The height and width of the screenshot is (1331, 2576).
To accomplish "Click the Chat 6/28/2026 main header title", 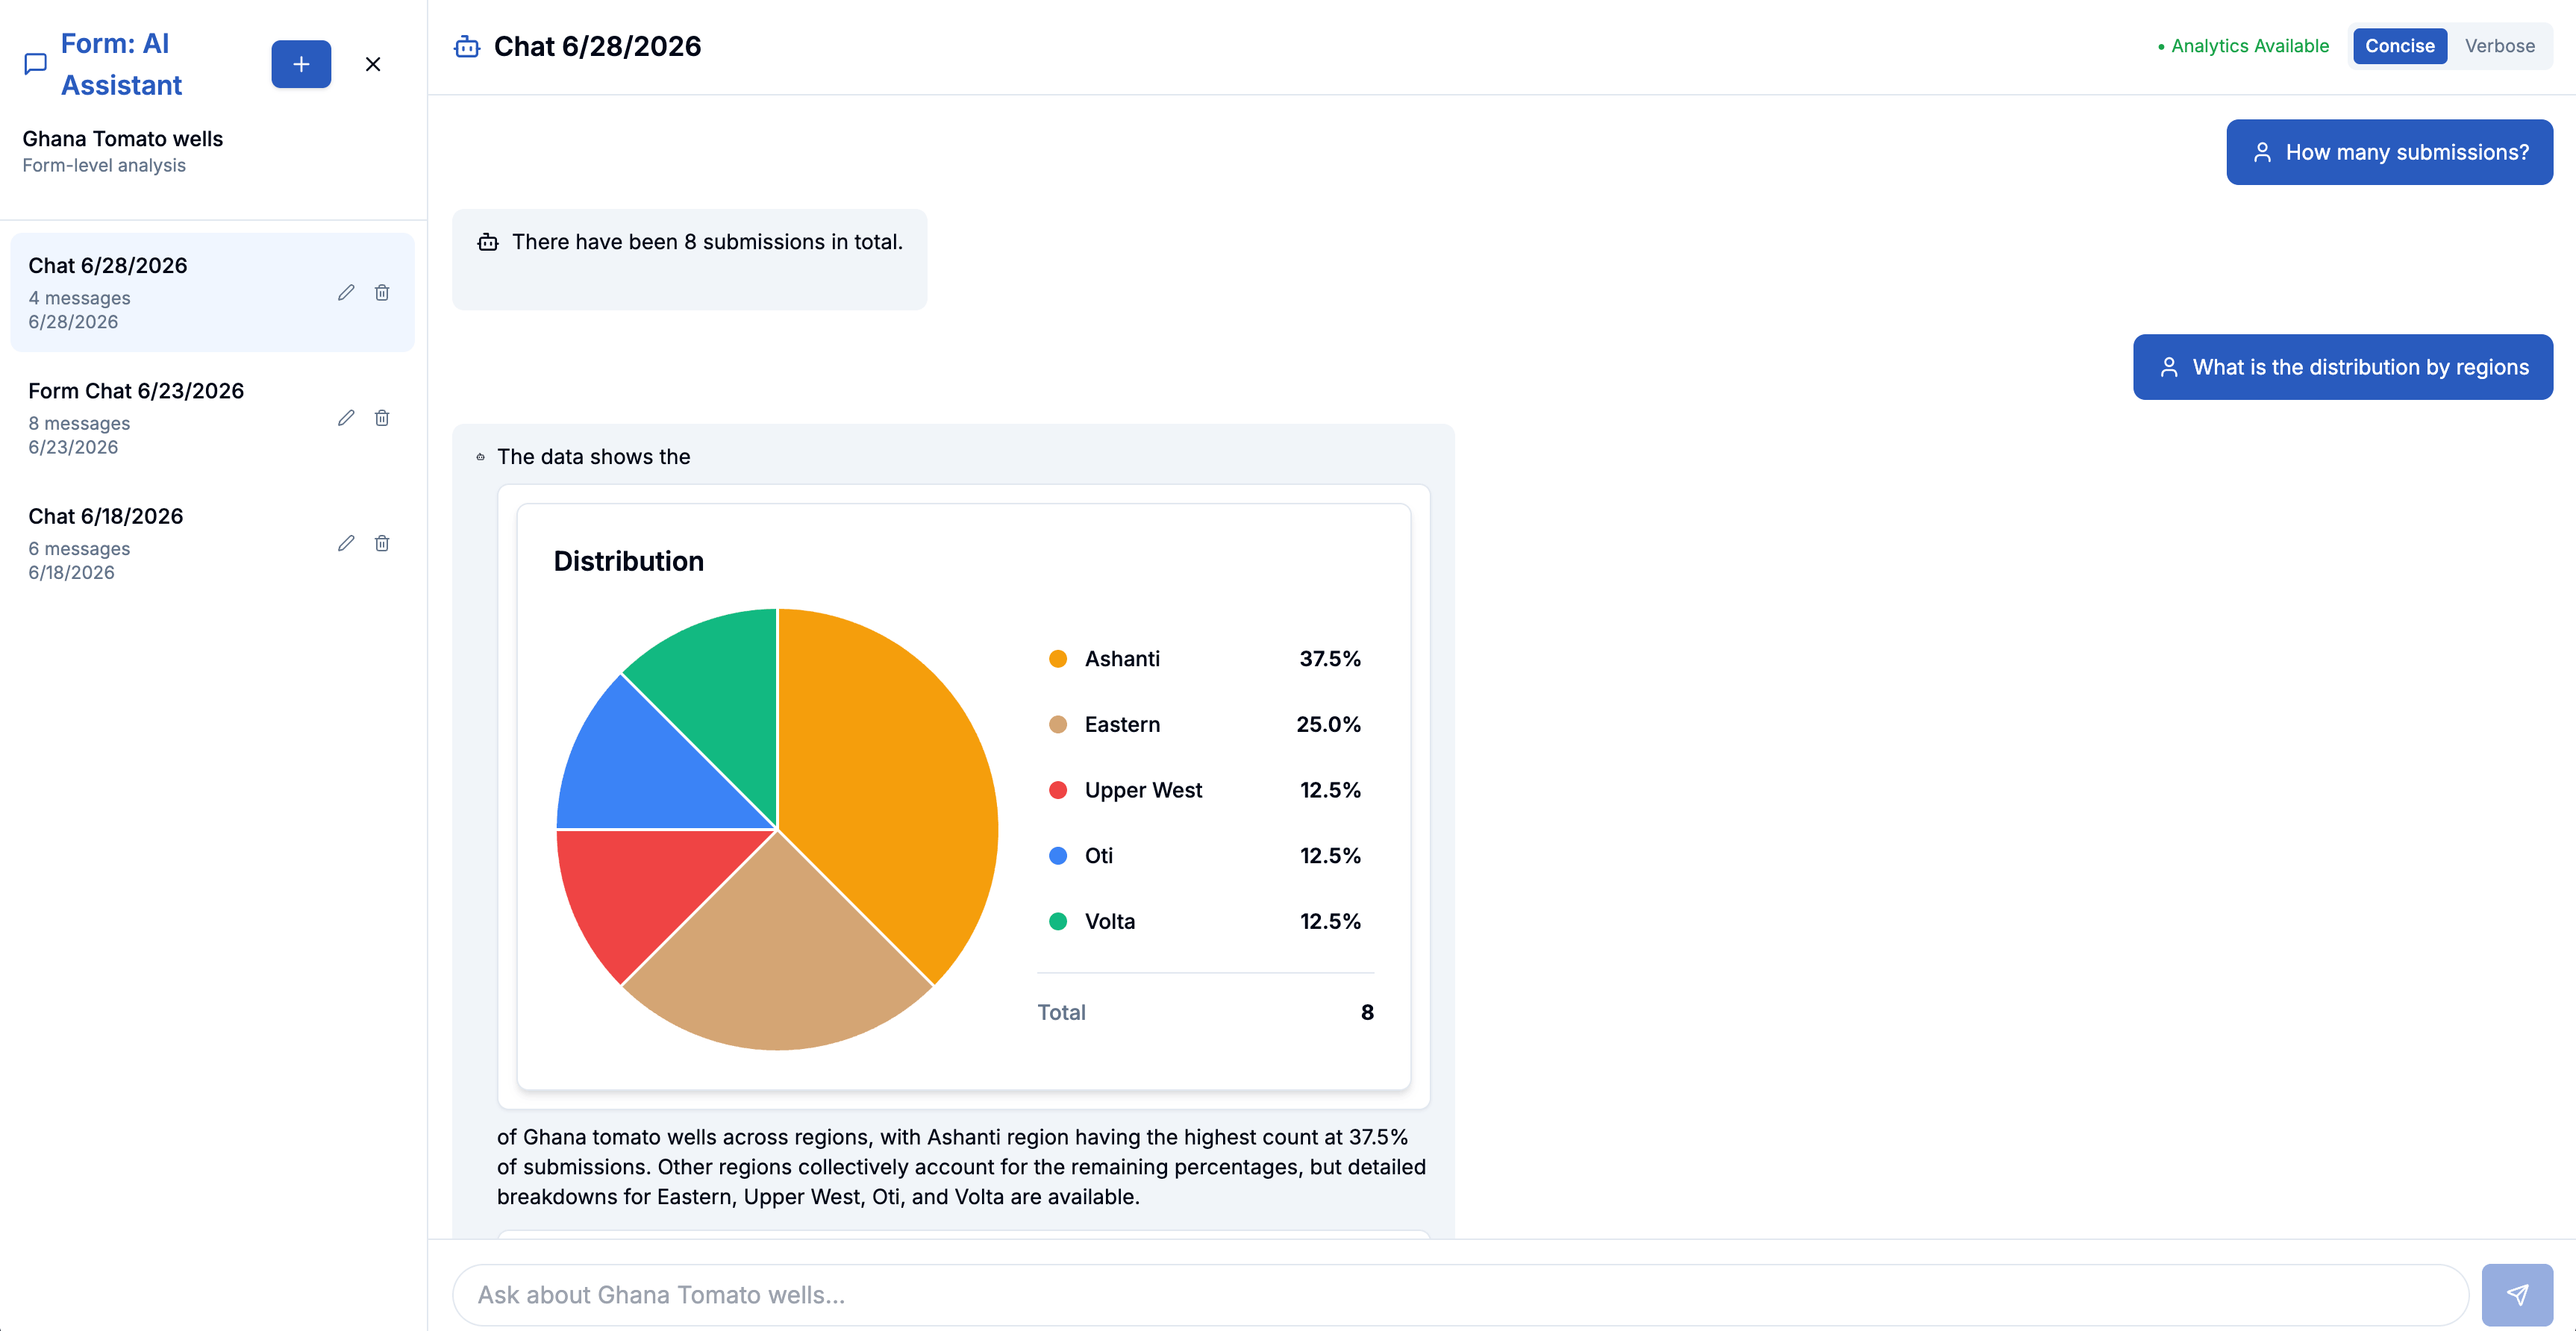I will pos(597,46).
